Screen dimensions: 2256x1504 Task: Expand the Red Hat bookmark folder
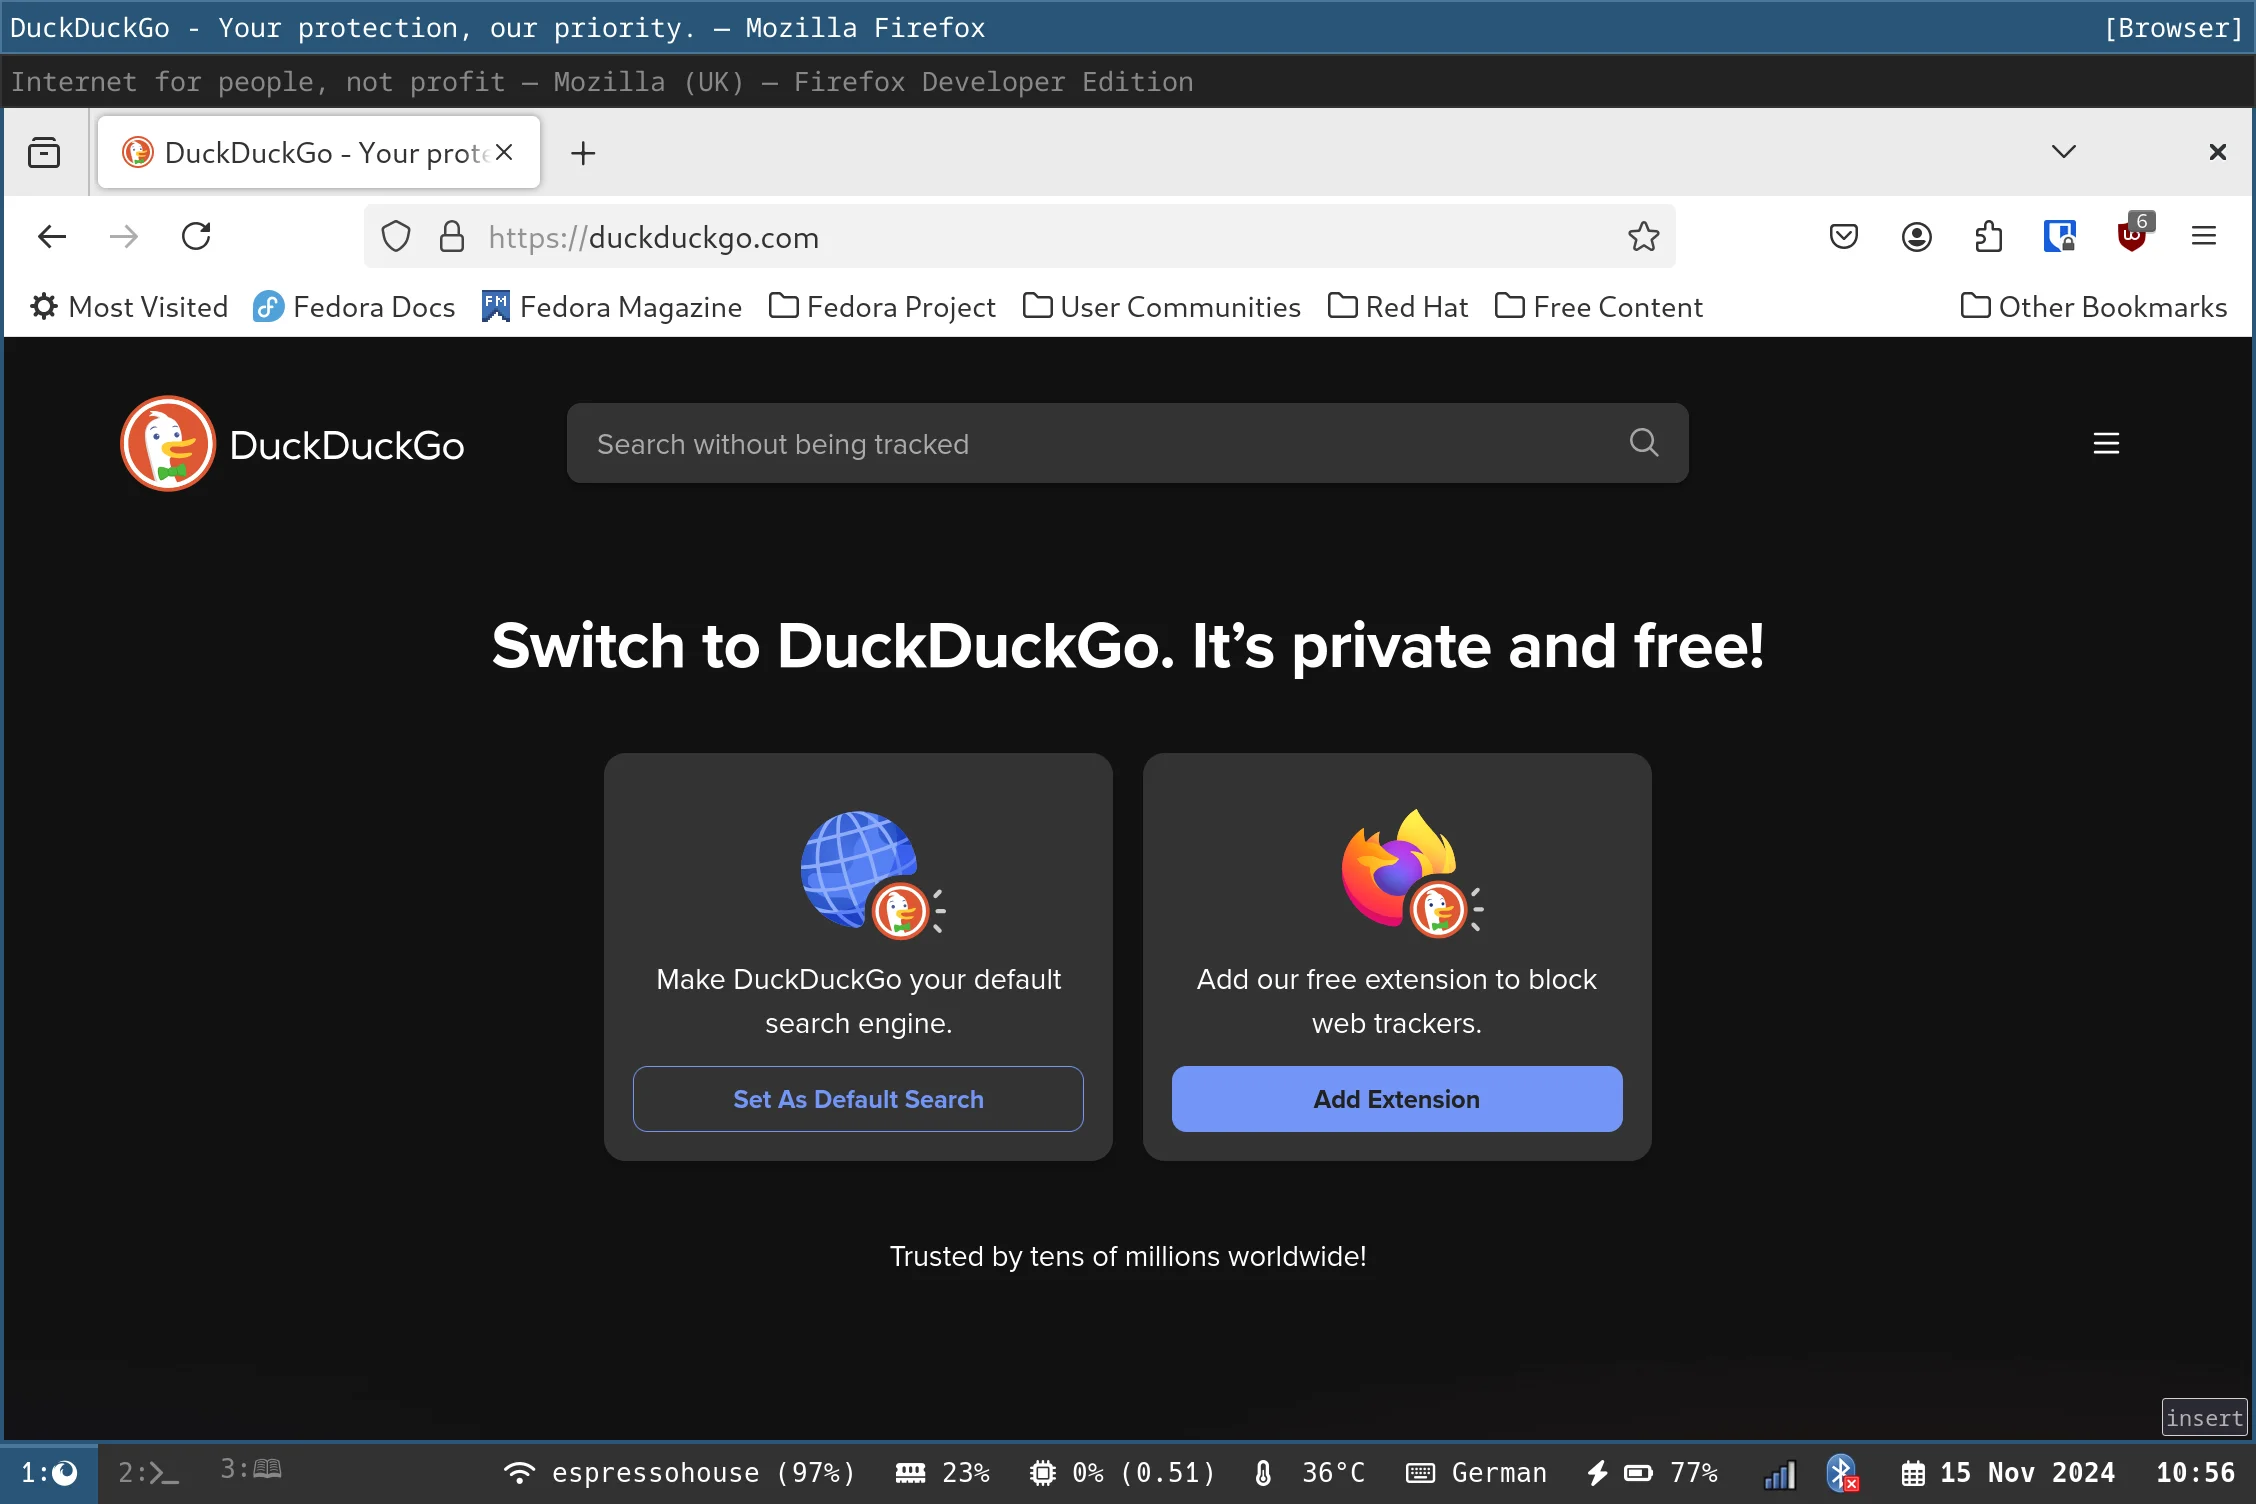click(x=1398, y=307)
